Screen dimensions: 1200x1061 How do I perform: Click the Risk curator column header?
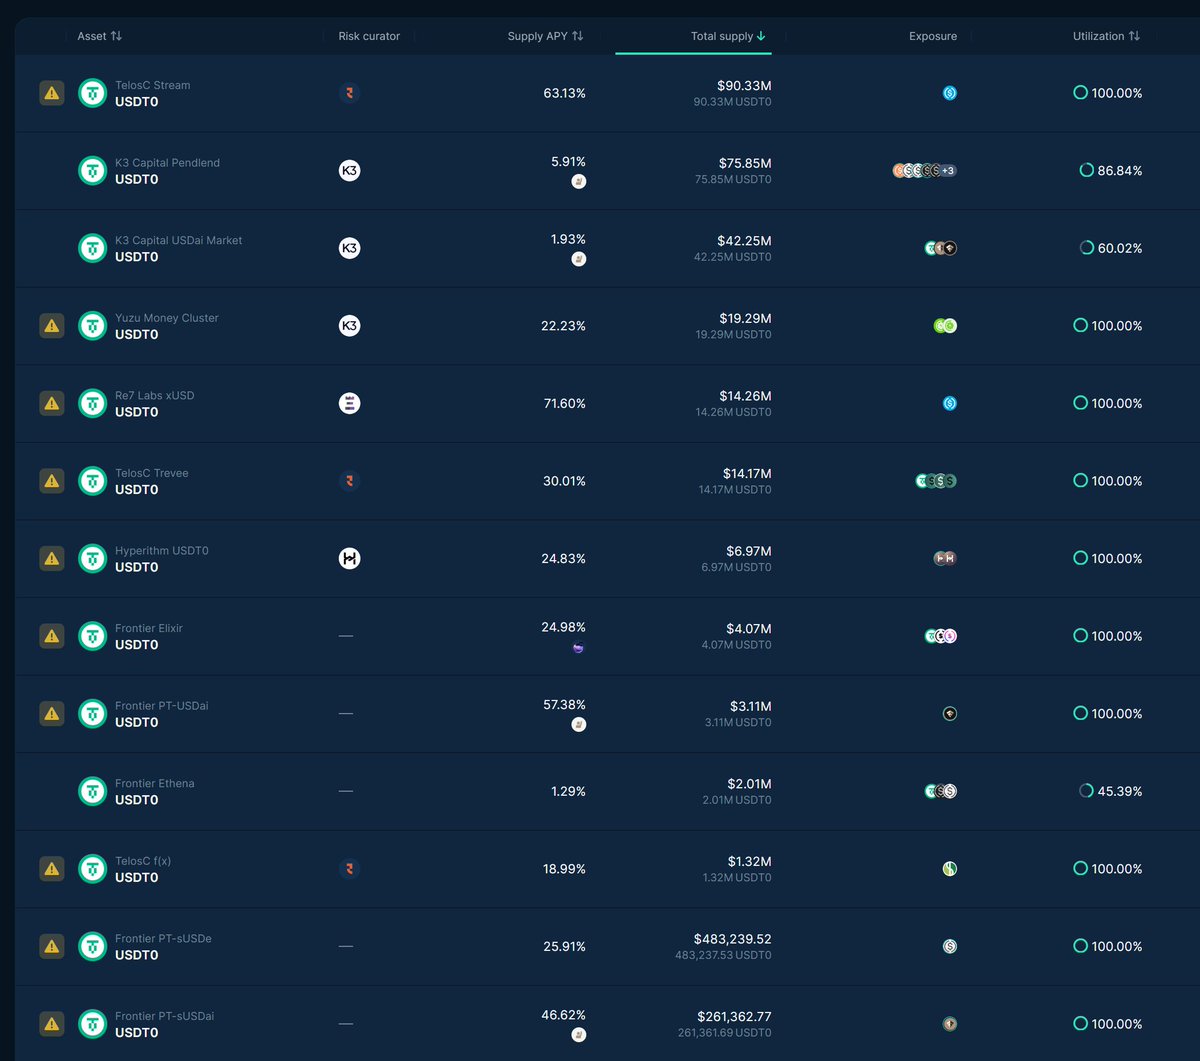click(369, 36)
